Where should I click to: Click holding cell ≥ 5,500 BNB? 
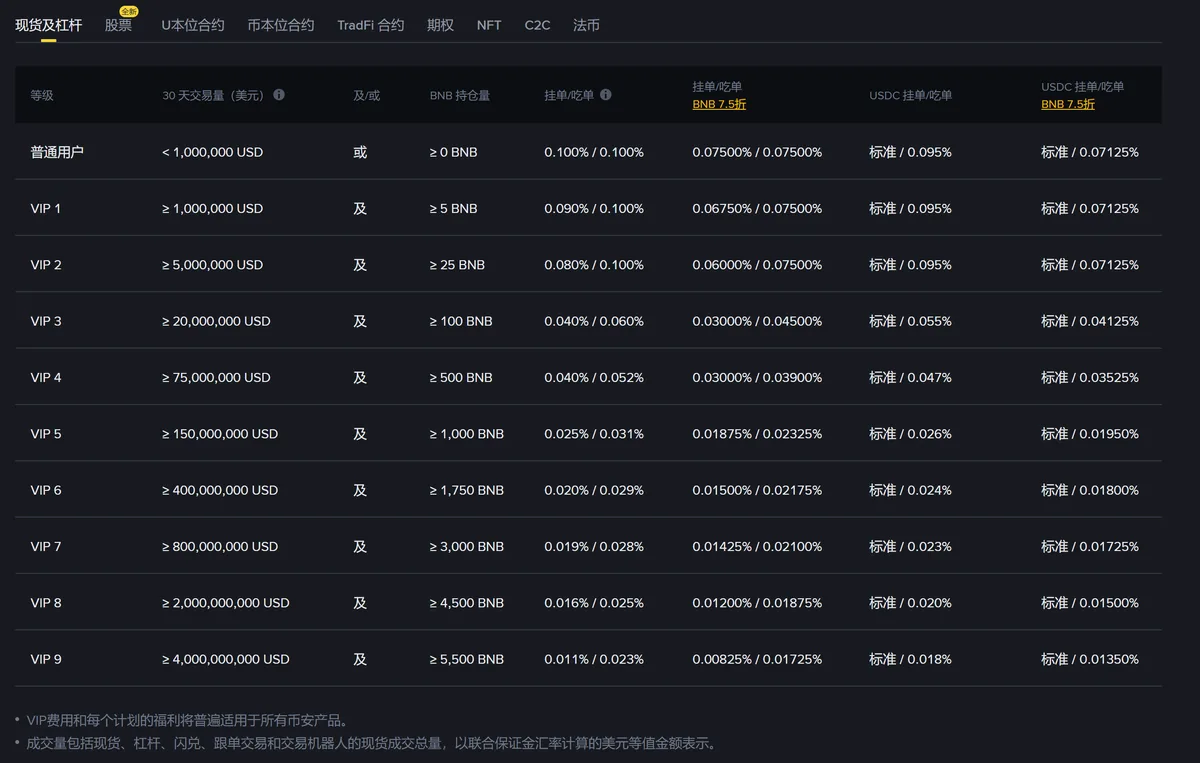point(466,659)
